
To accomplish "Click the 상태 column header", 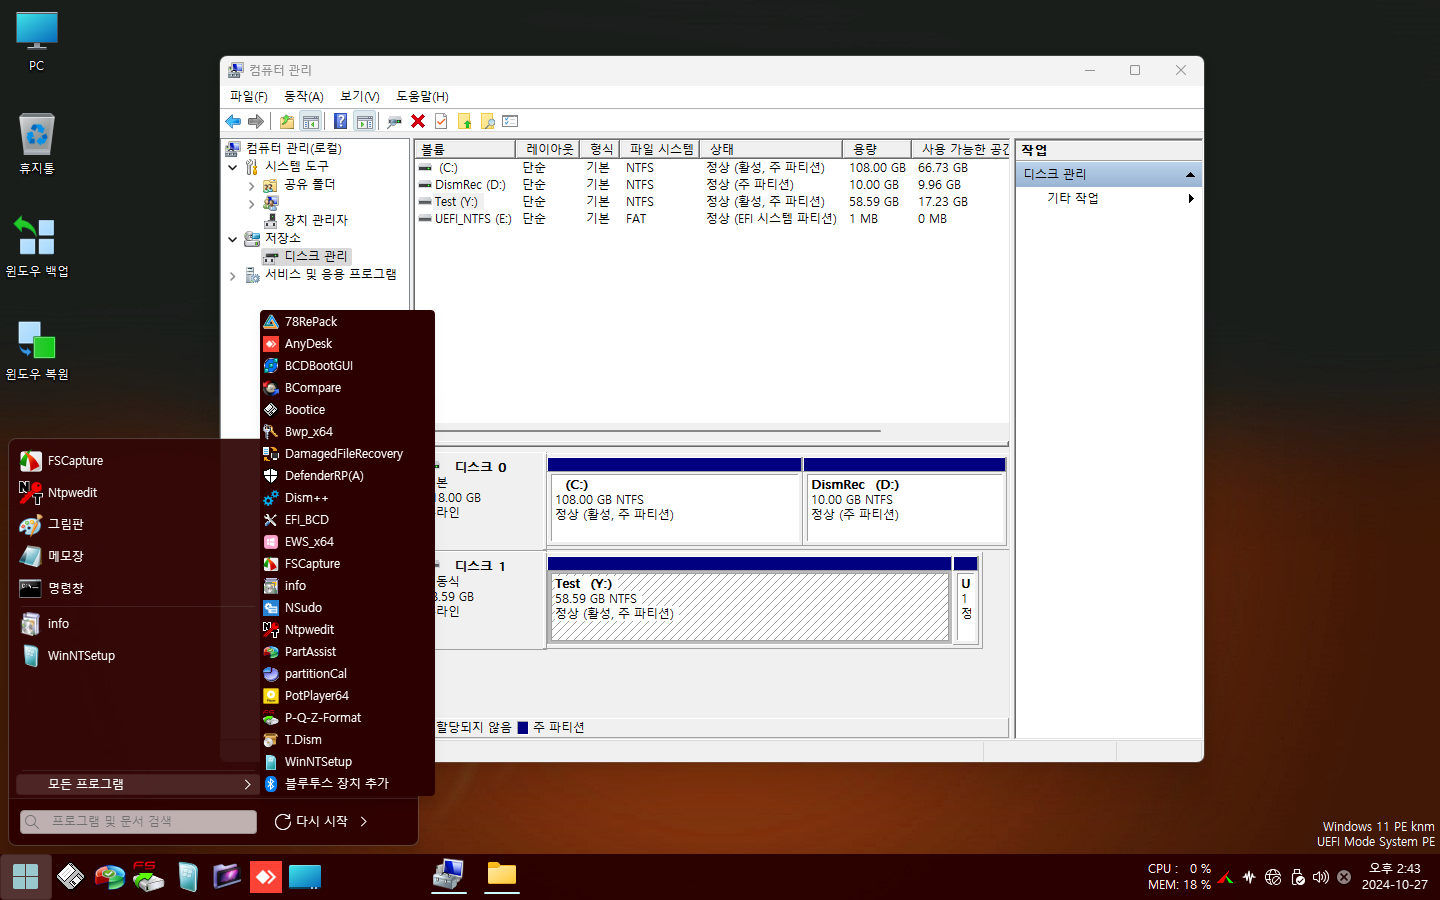I will point(770,149).
